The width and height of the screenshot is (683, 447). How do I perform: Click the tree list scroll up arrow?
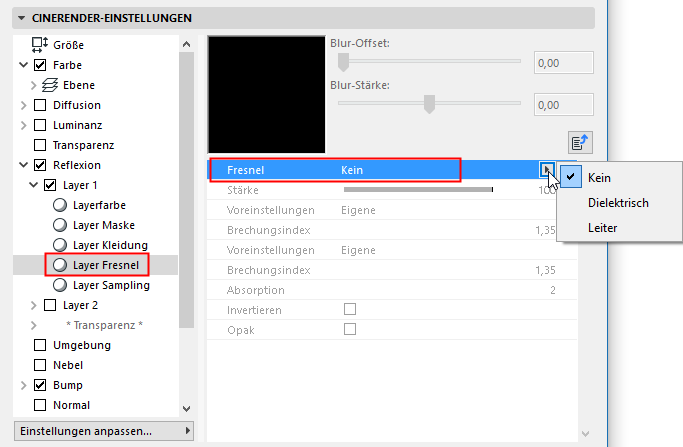(186, 44)
